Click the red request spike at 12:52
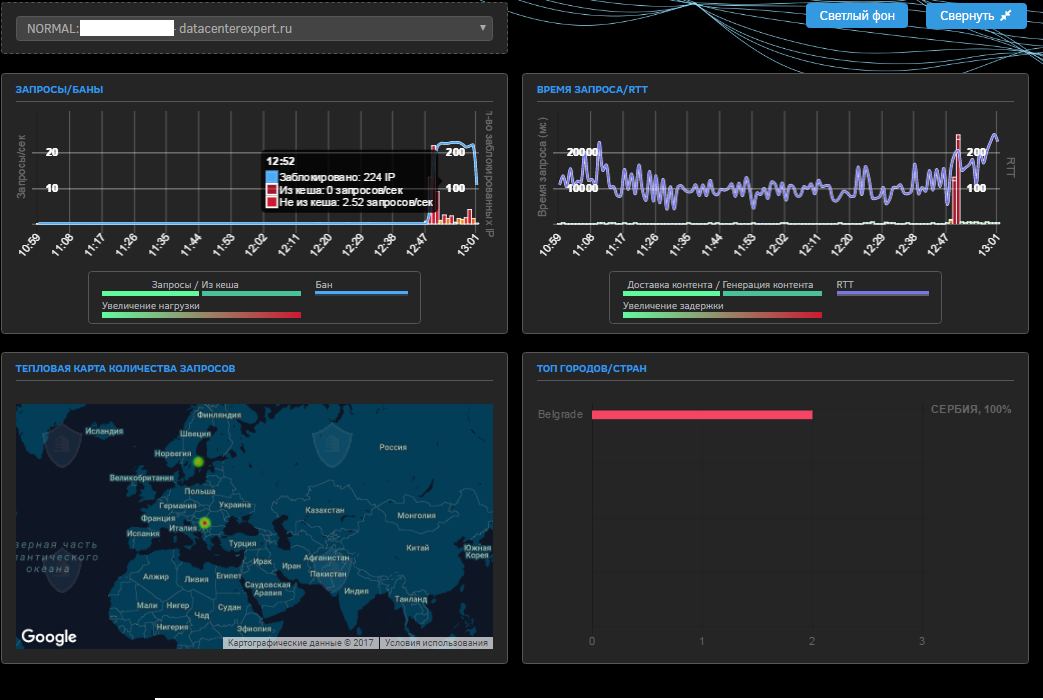Viewport: 1043px width, 700px height. pos(434,184)
